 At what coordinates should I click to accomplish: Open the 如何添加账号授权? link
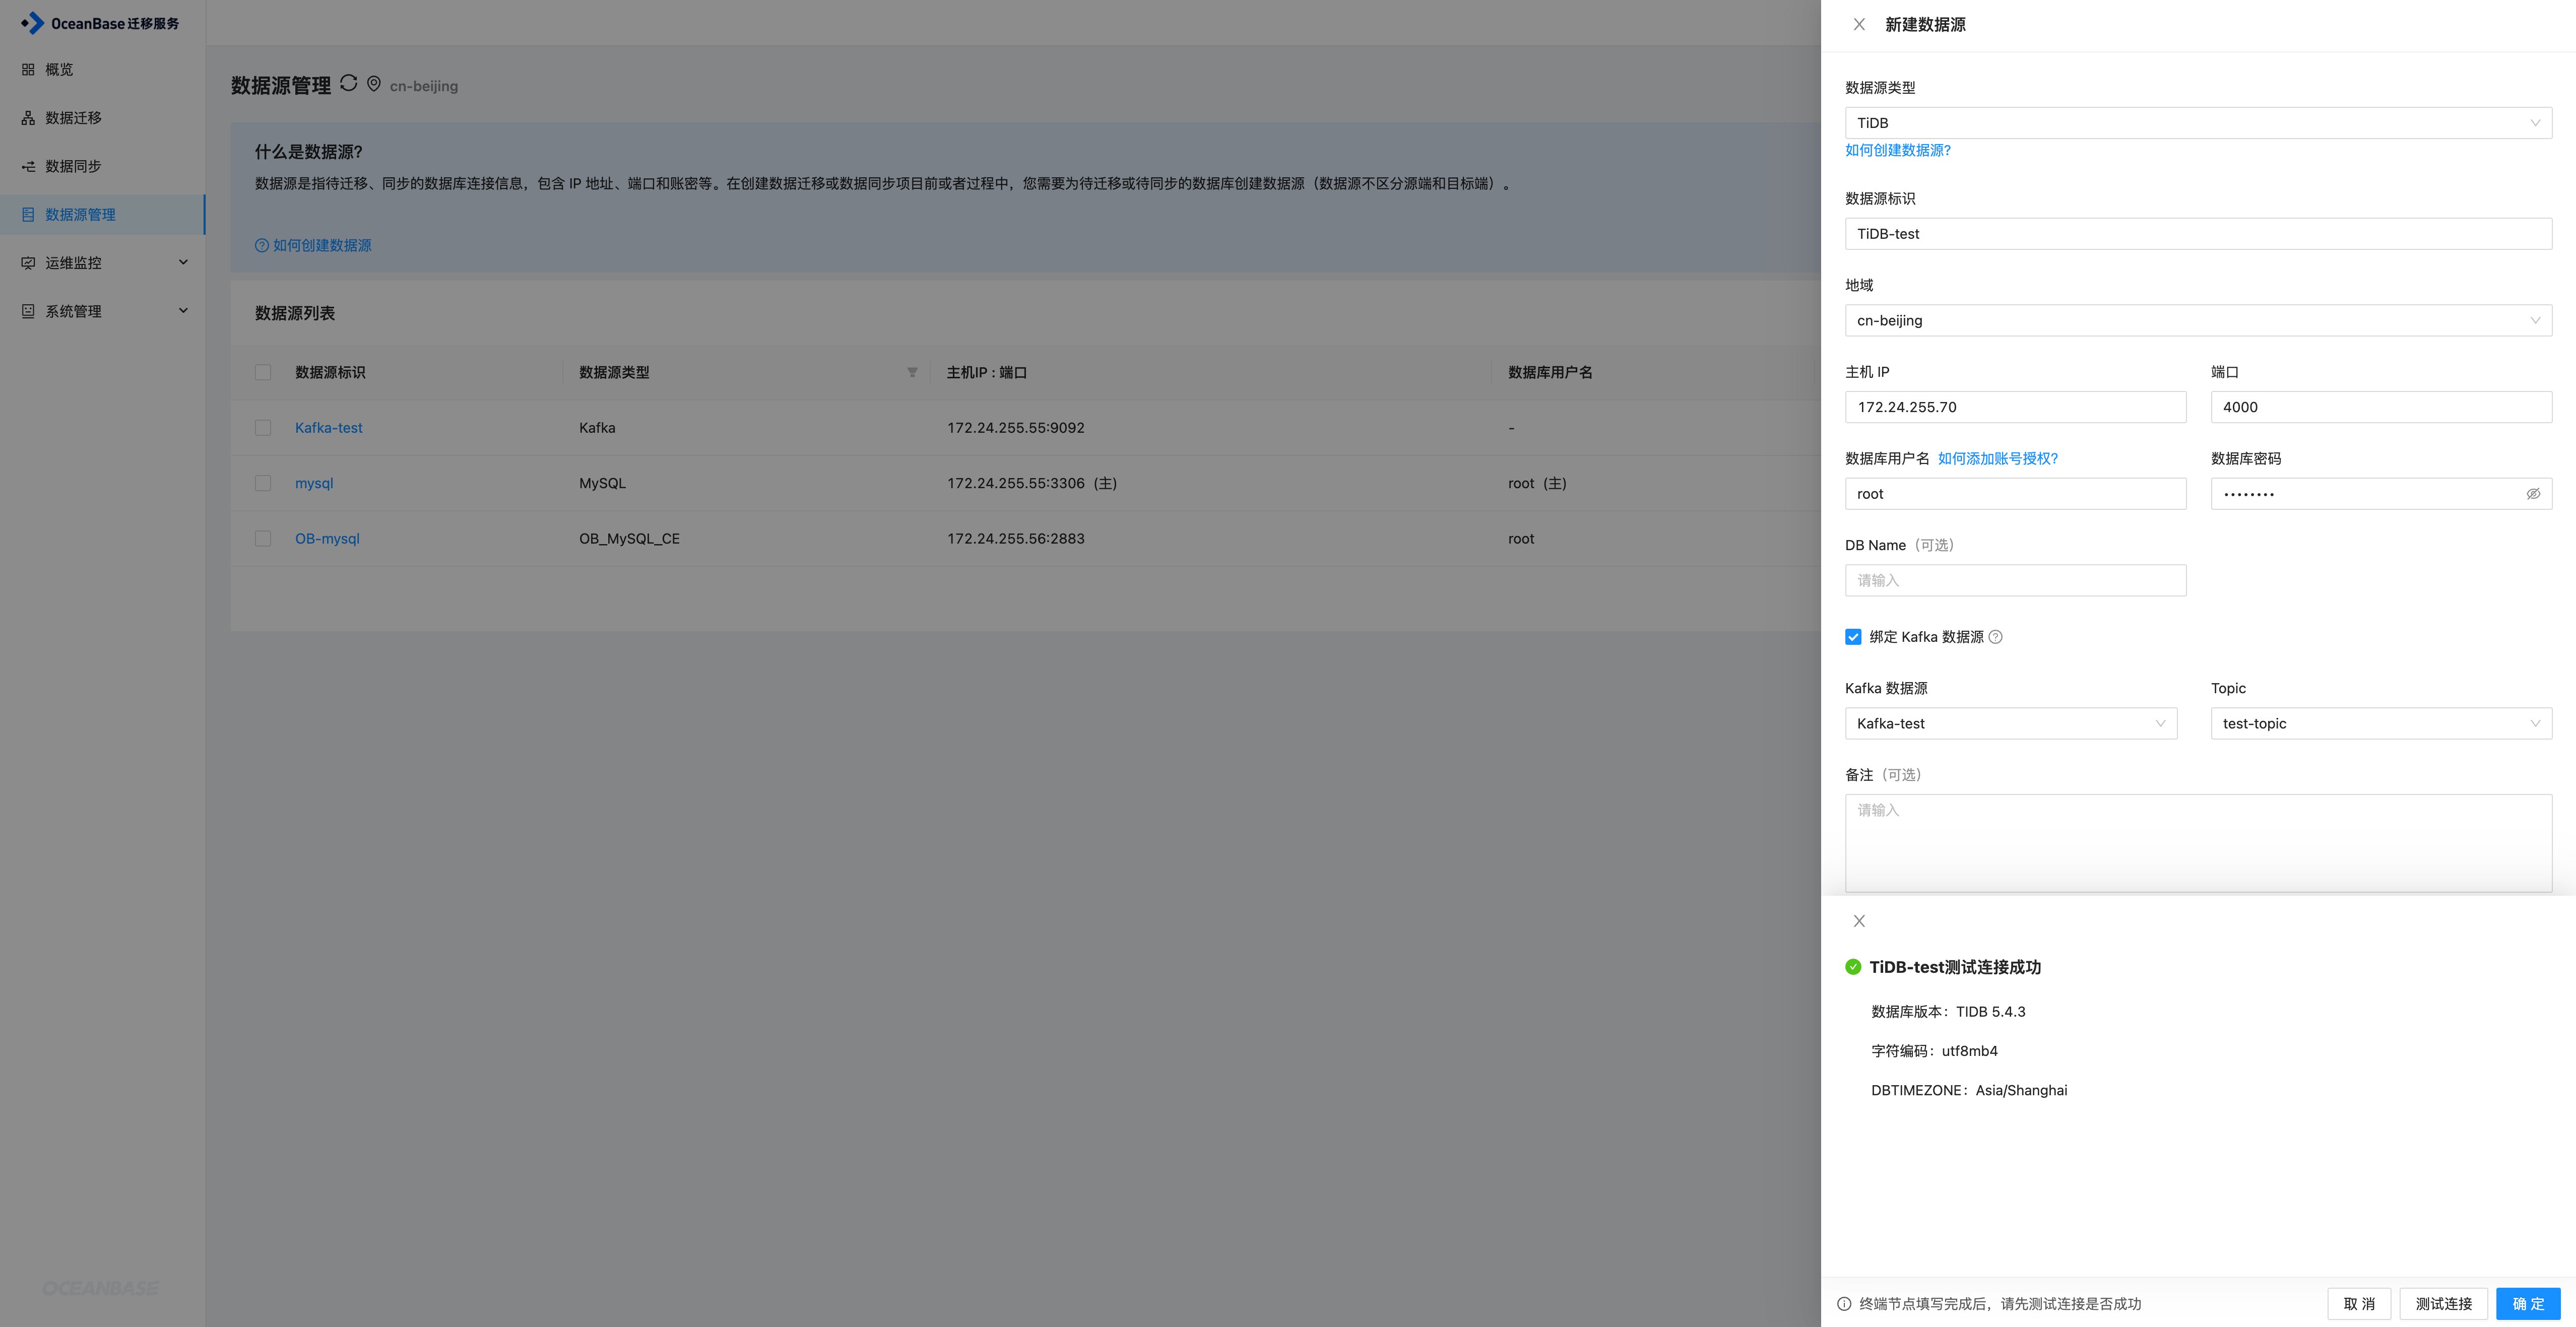click(x=1997, y=458)
